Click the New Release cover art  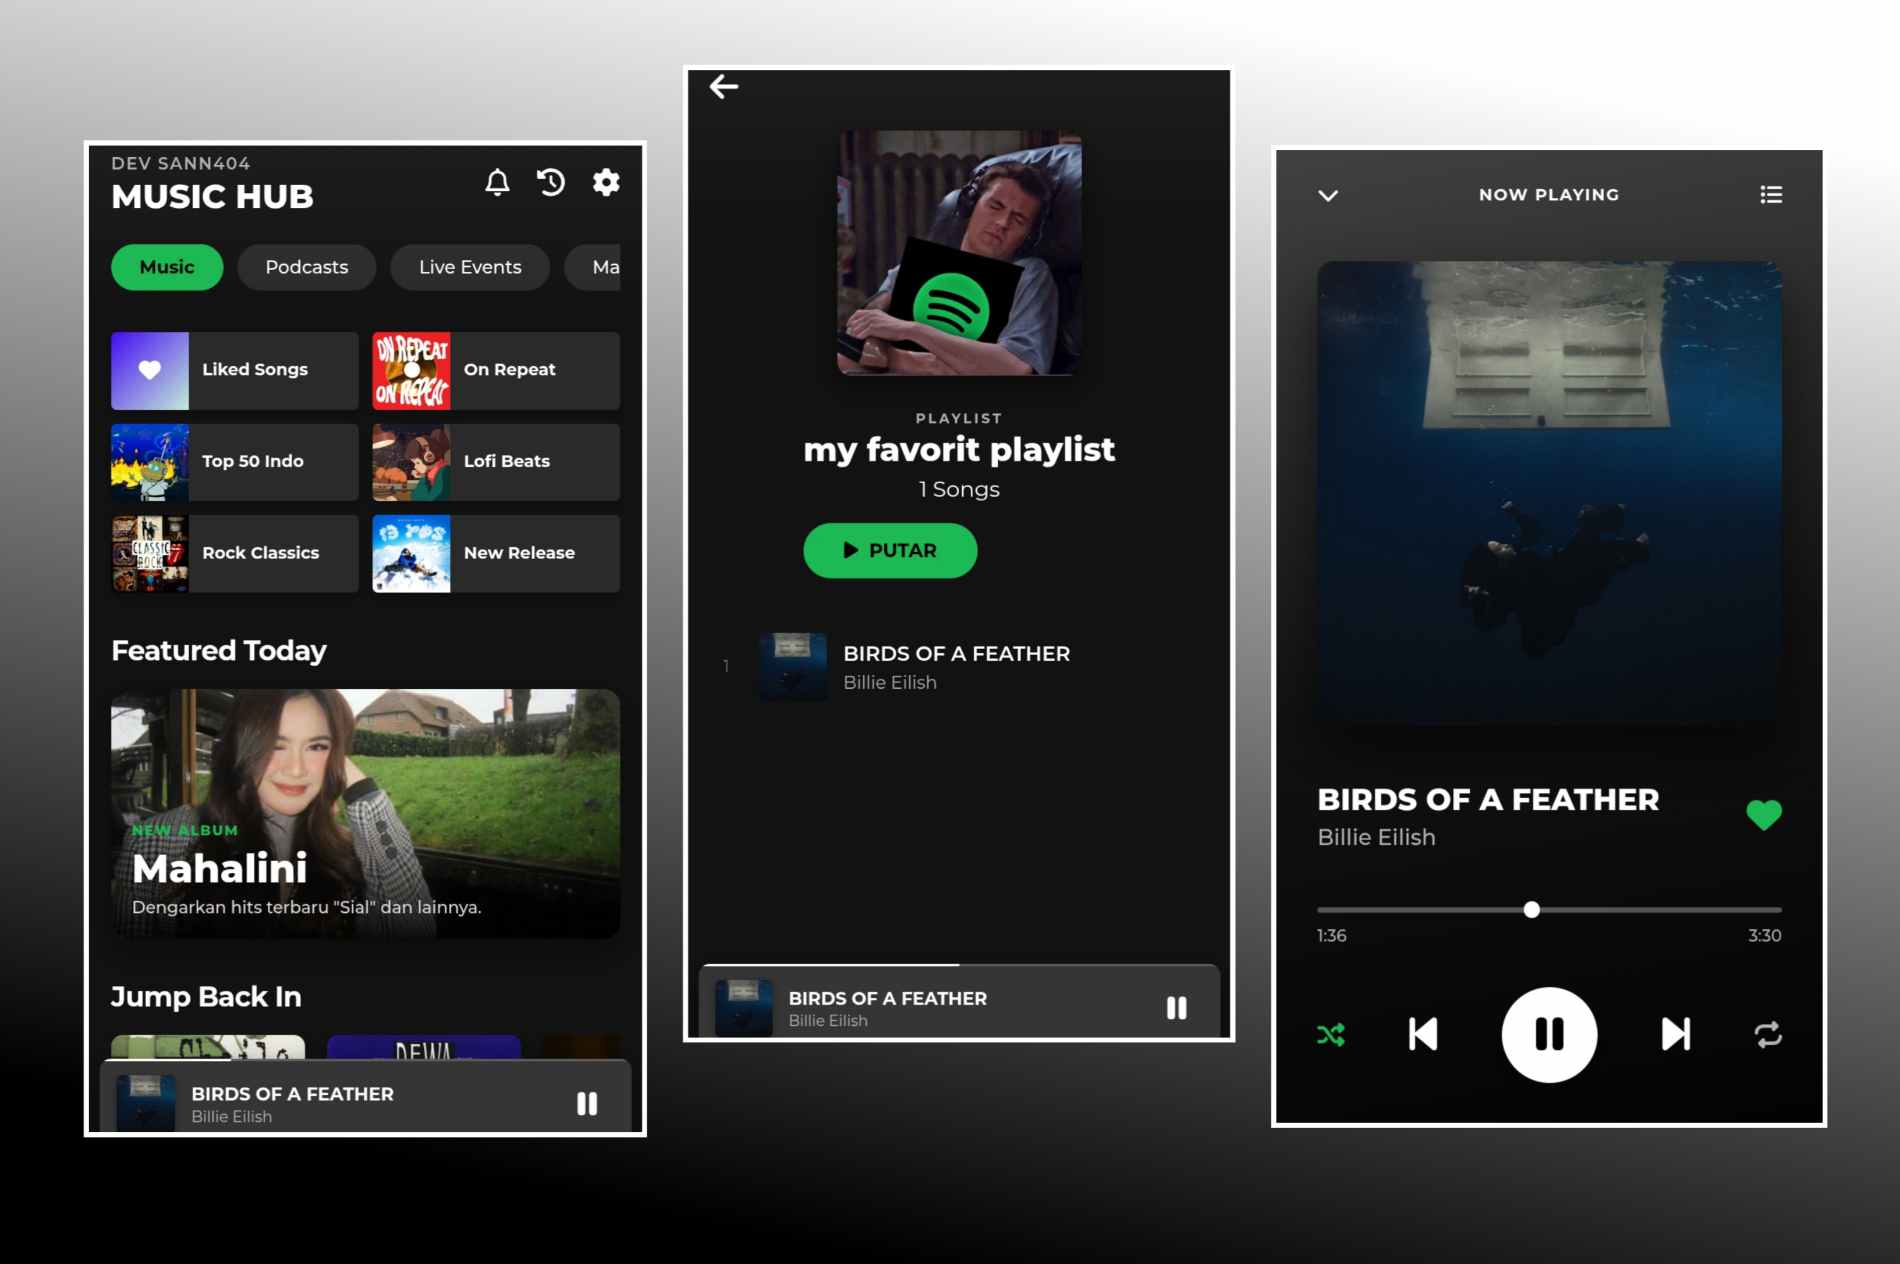411,554
